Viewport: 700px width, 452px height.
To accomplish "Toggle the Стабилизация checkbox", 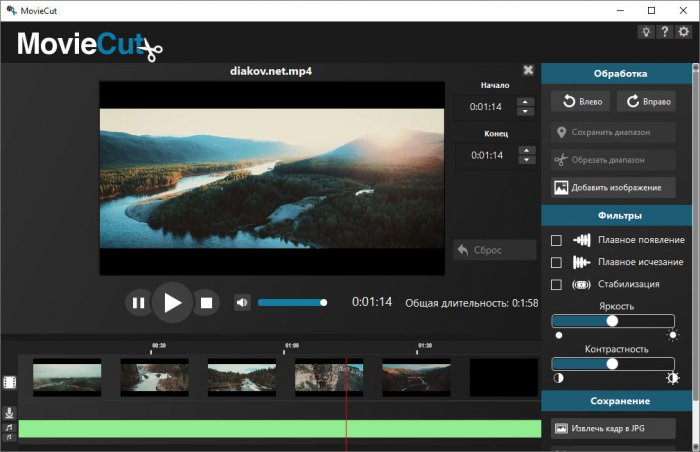I will 557,284.
